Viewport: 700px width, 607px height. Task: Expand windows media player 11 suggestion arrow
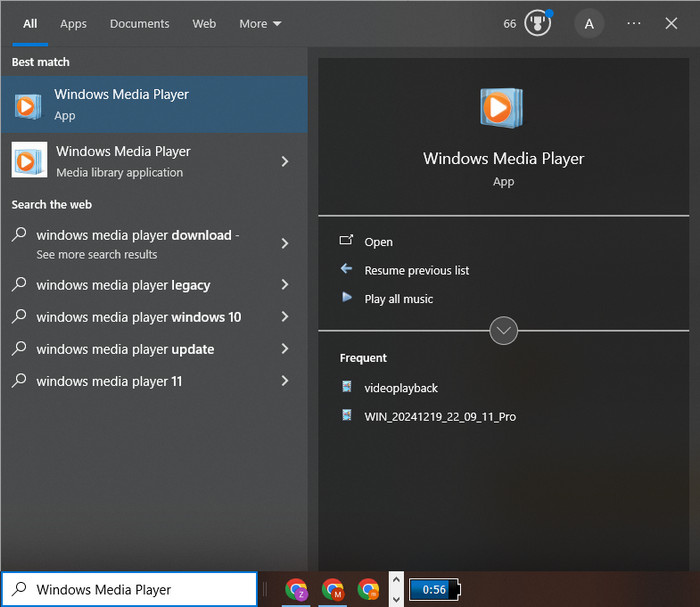(x=285, y=381)
